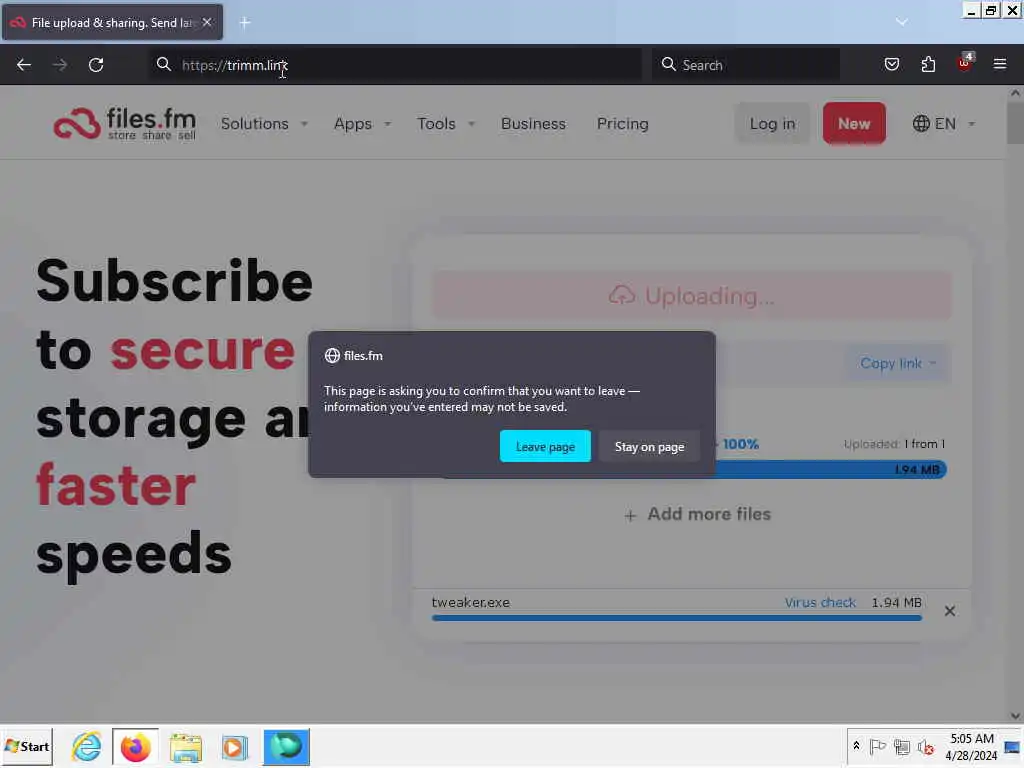Open the Pricing page
1024x768 pixels.
[622, 123]
